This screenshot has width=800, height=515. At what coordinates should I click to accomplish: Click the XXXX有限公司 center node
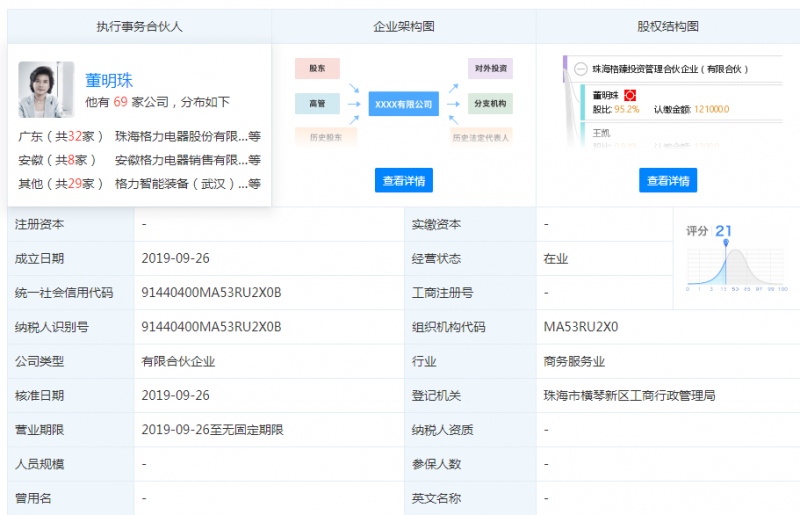(x=404, y=103)
